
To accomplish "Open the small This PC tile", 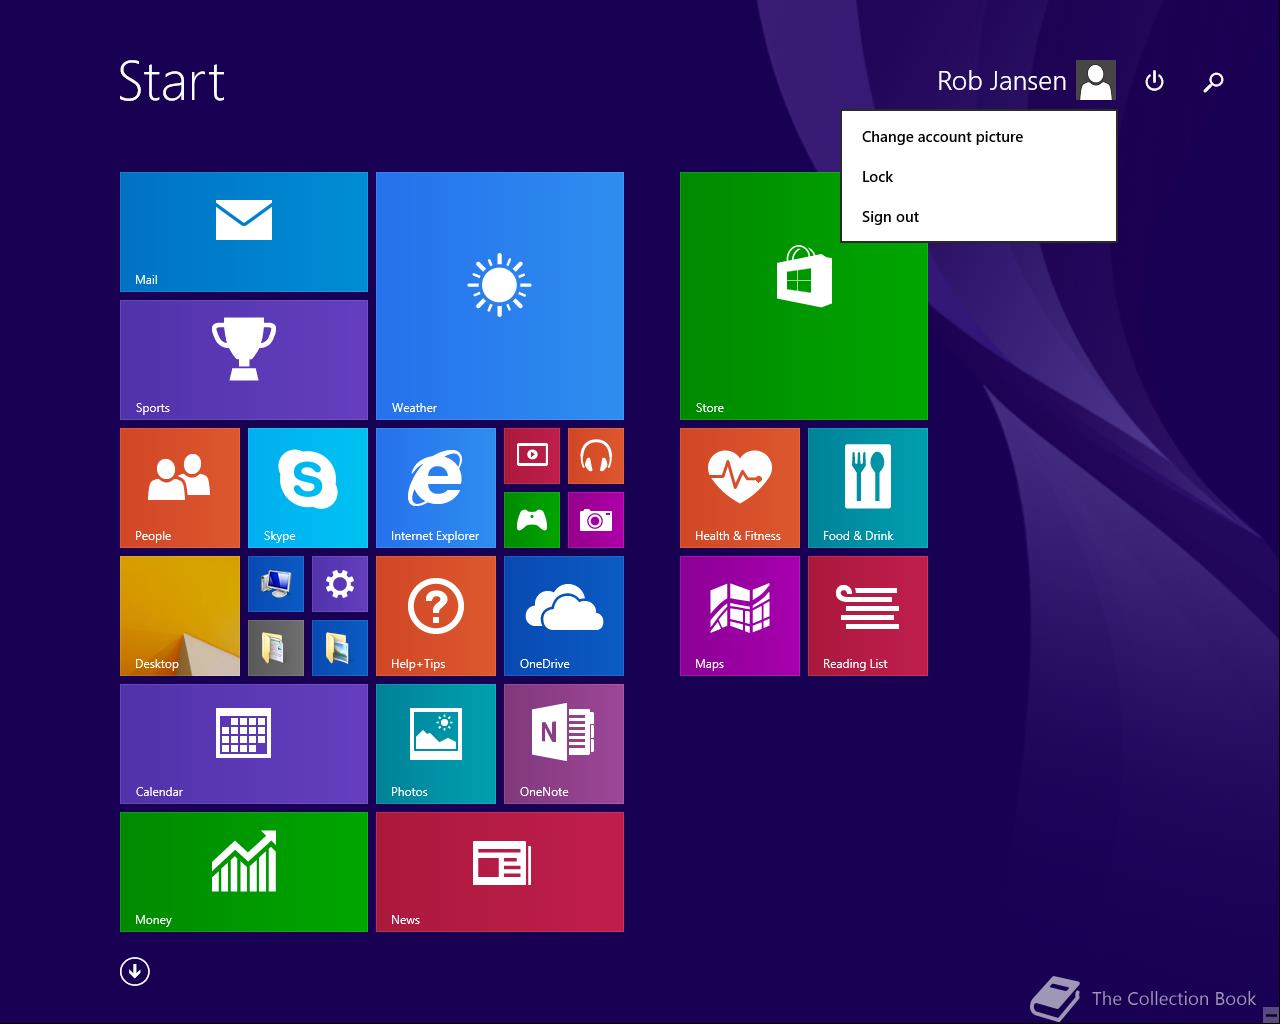I will tap(276, 584).
